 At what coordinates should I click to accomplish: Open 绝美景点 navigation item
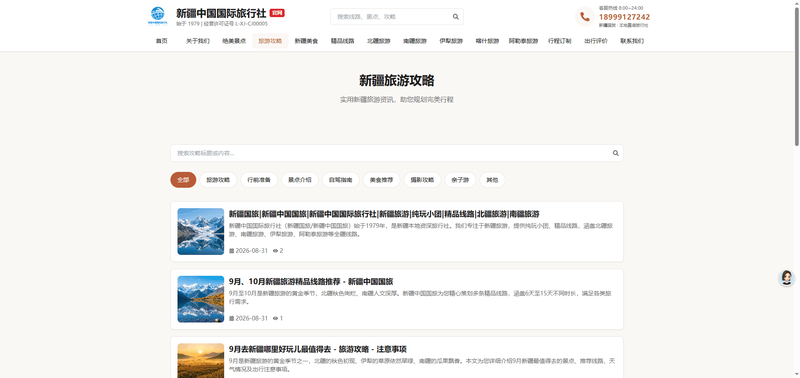tap(234, 41)
